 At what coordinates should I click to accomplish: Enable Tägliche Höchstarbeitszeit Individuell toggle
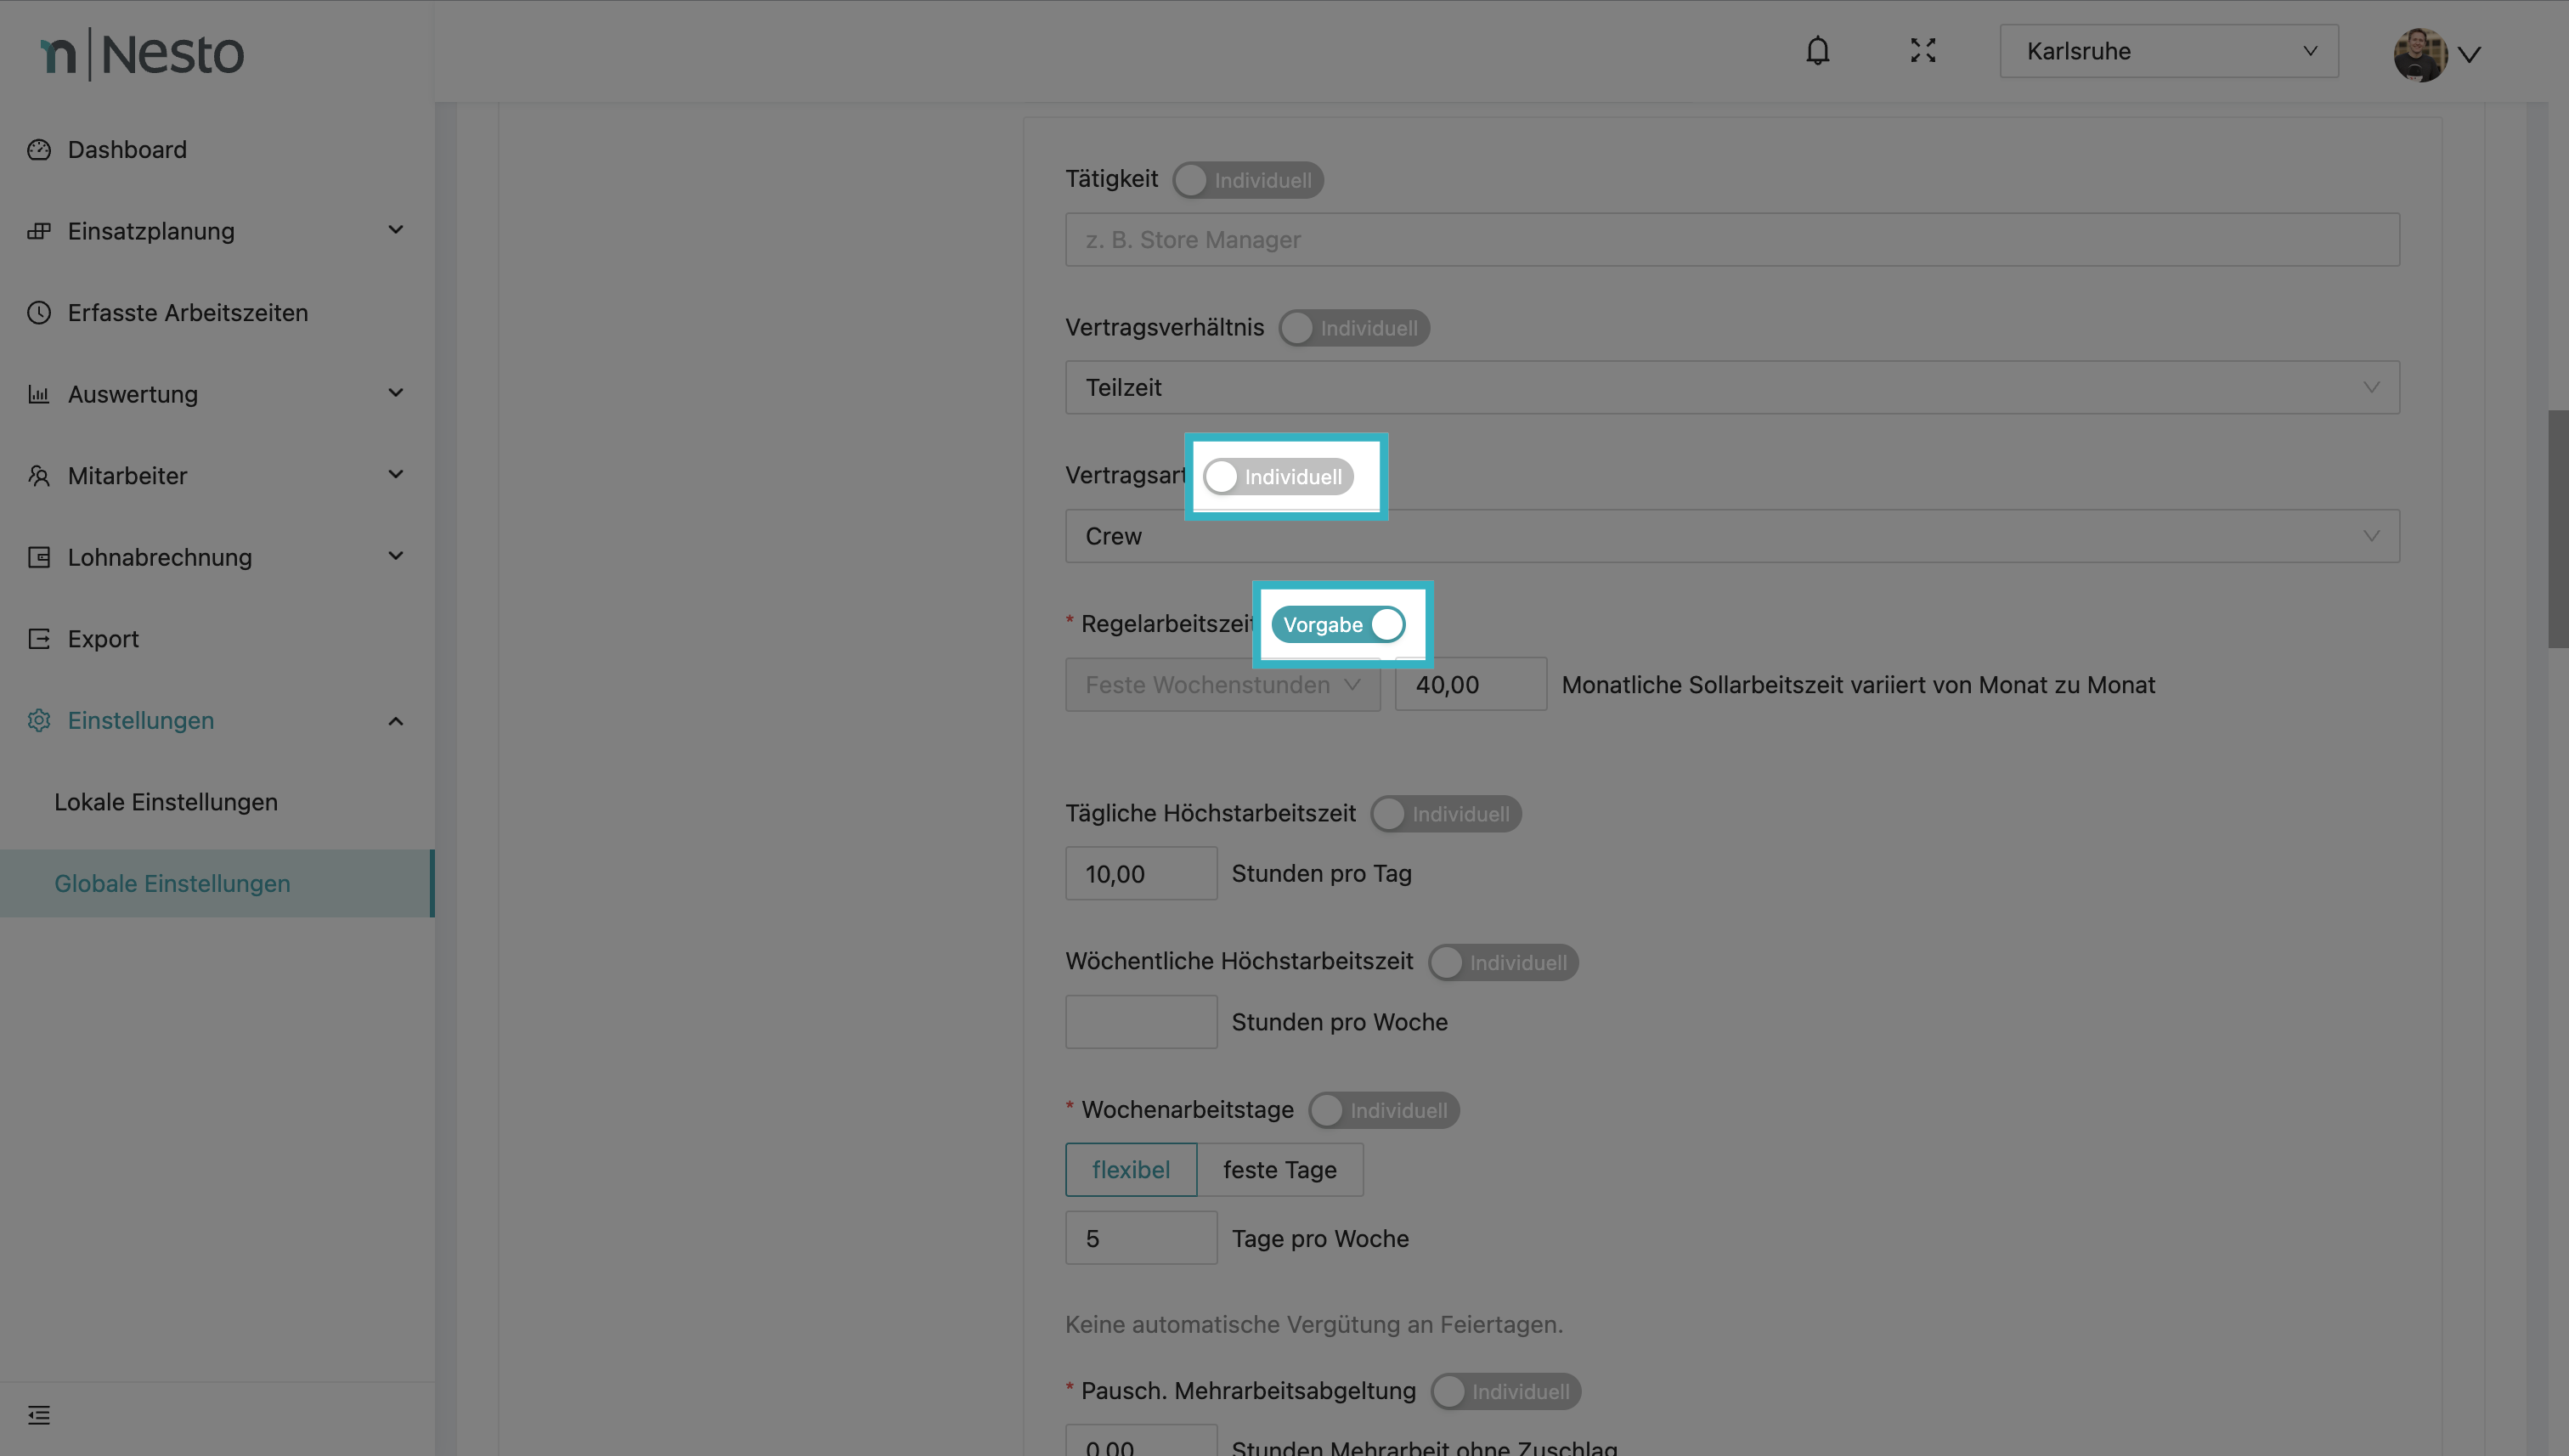click(1445, 814)
